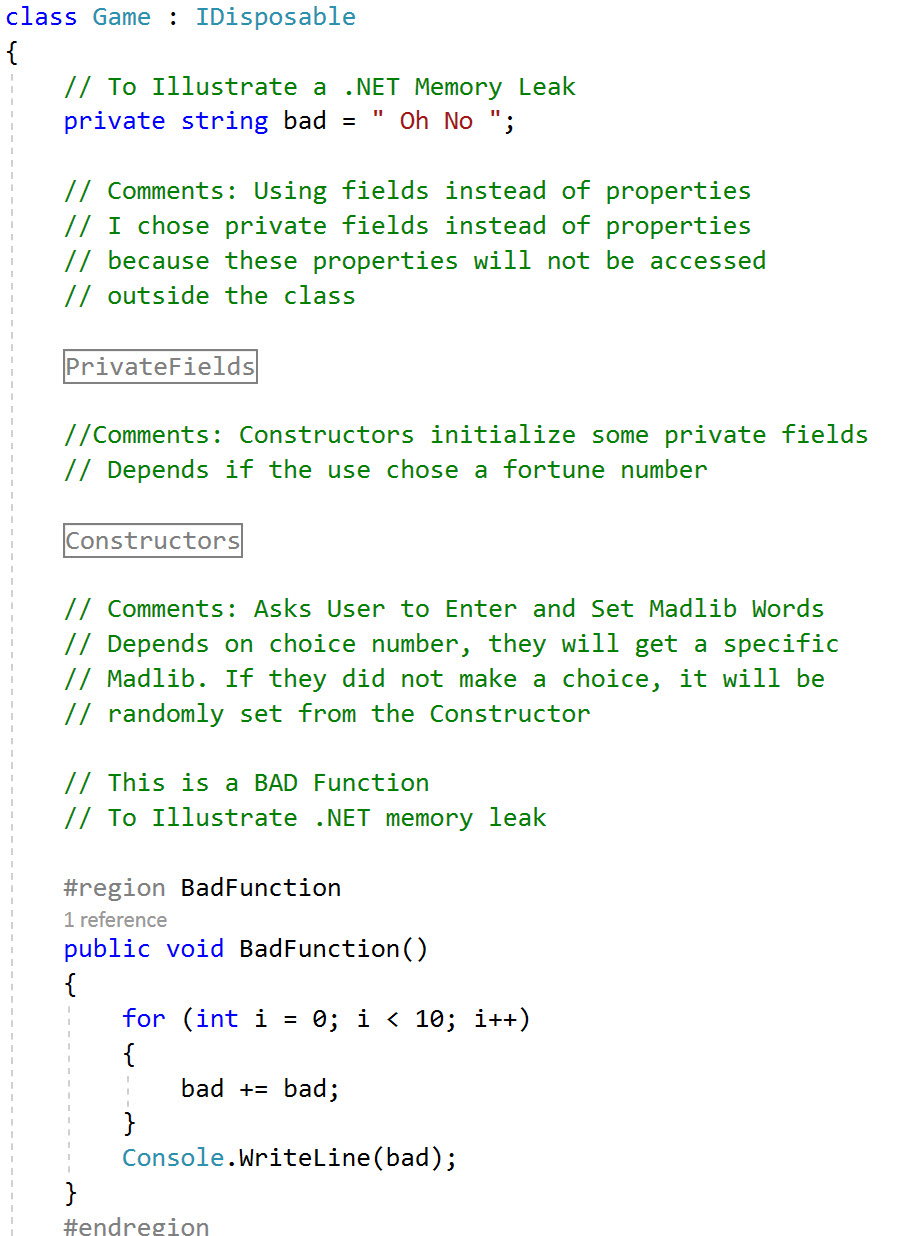Click the IDisposable interface name
This screenshot has height=1236, width=907.
(x=275, y=17)
